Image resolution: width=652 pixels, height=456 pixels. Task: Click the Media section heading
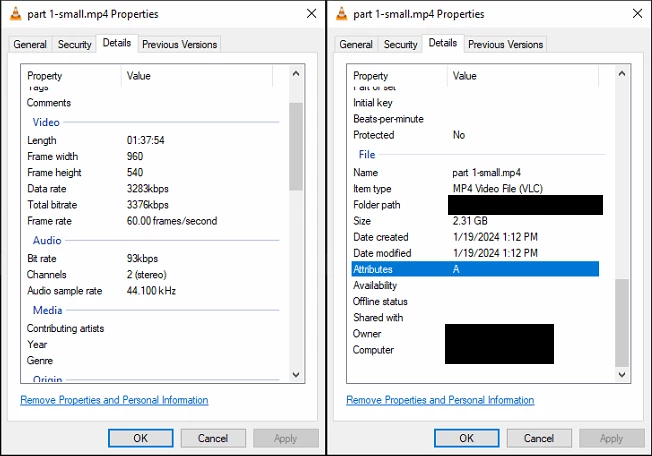[47, 310]
